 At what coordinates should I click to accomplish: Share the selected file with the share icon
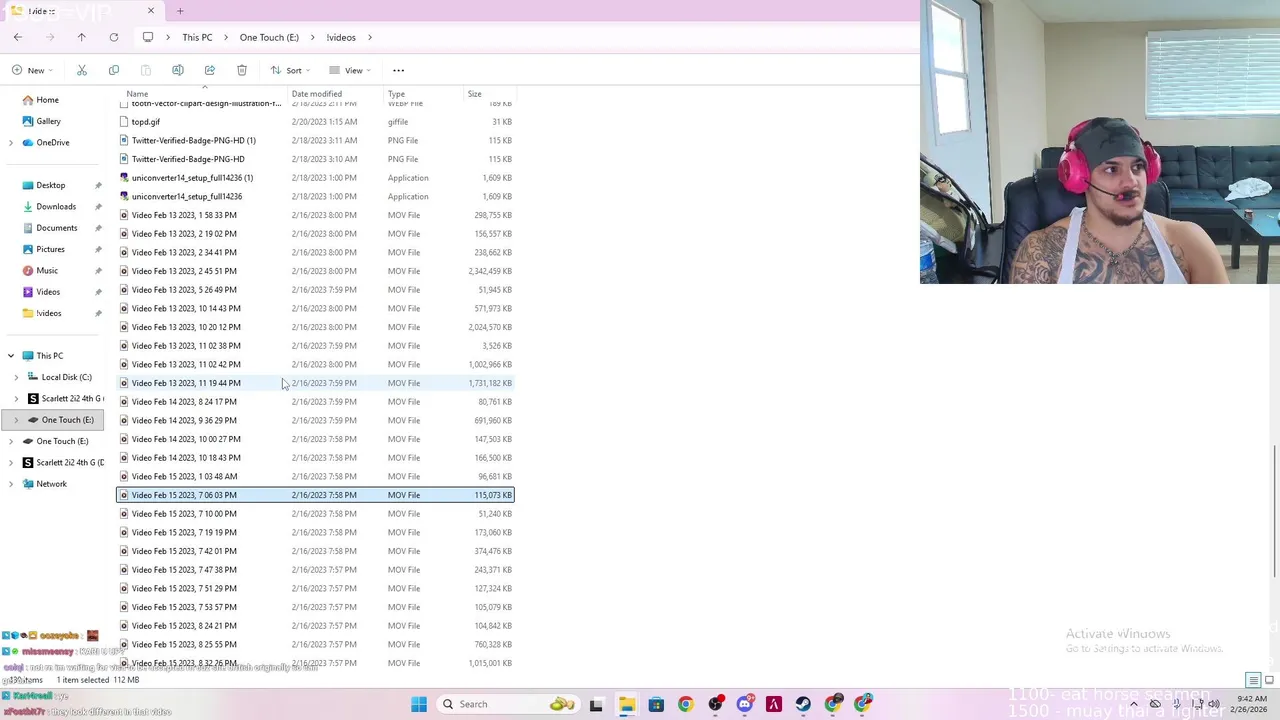[210, 70]
